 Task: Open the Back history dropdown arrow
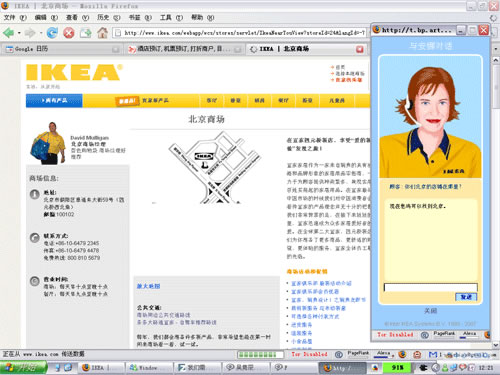[19, 33]
